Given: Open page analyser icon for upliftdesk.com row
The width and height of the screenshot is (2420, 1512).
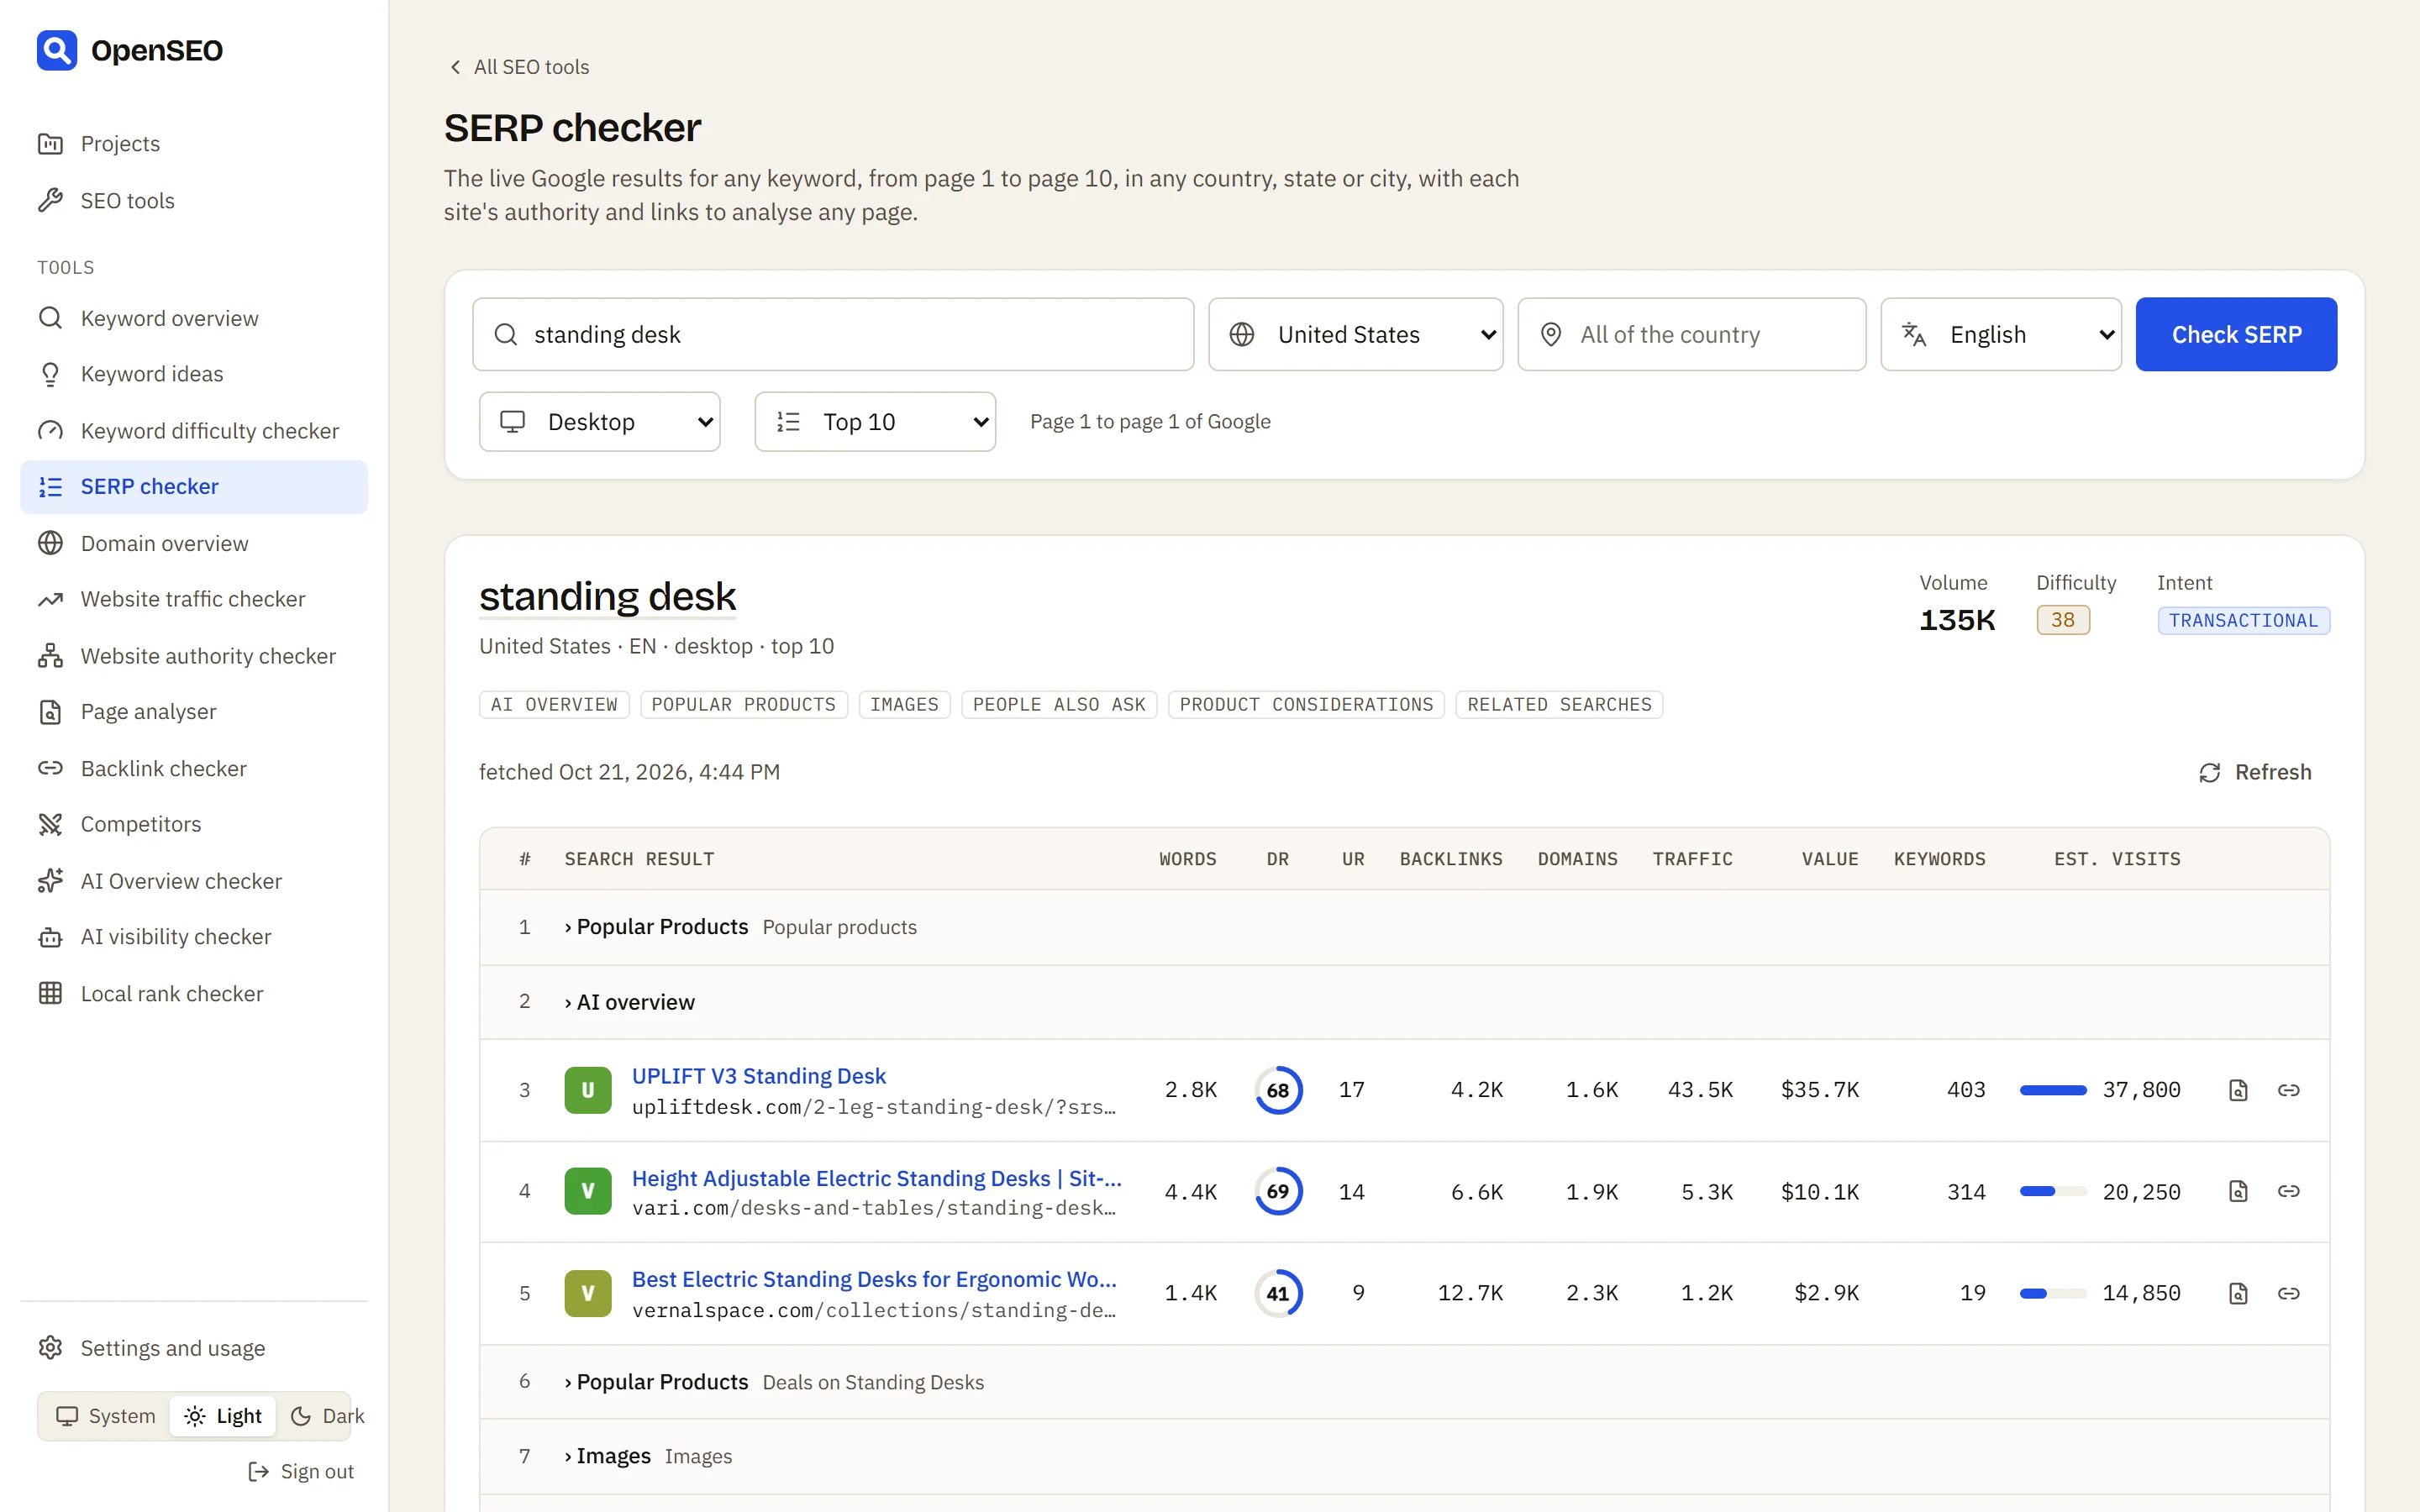Looking at the screenshot, I should (x=2238, y=1090).
